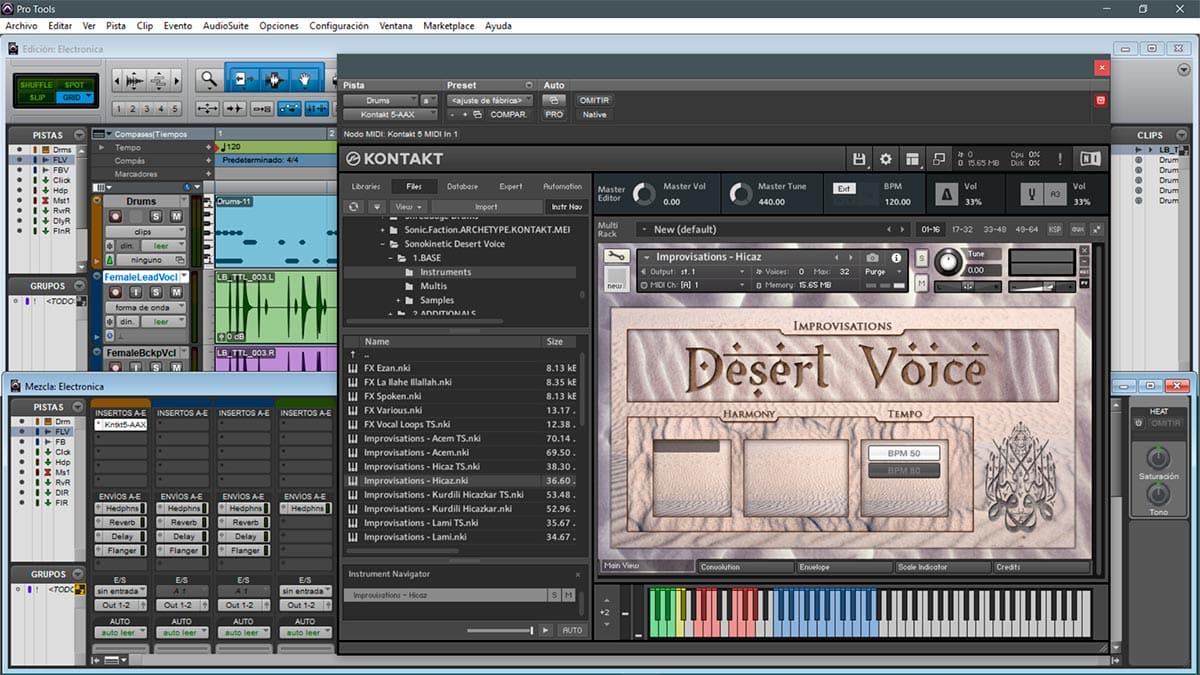Select the 17-32 multi rack page
This screenshot has width=1200, height=675.
click(x=962, y=229)
